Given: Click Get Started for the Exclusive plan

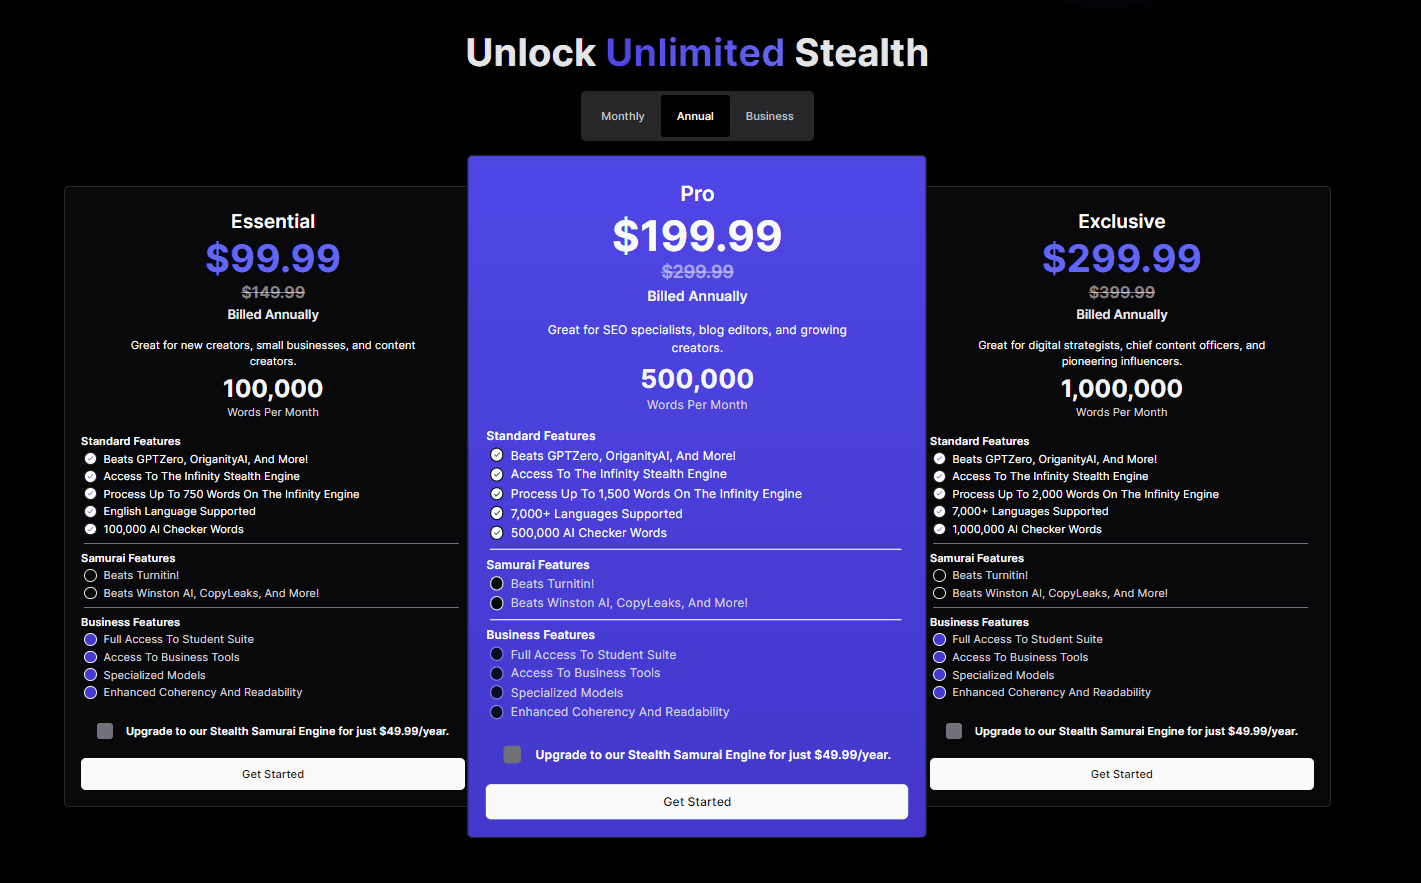Looking at the screenshot, I should pos(1121,774).
